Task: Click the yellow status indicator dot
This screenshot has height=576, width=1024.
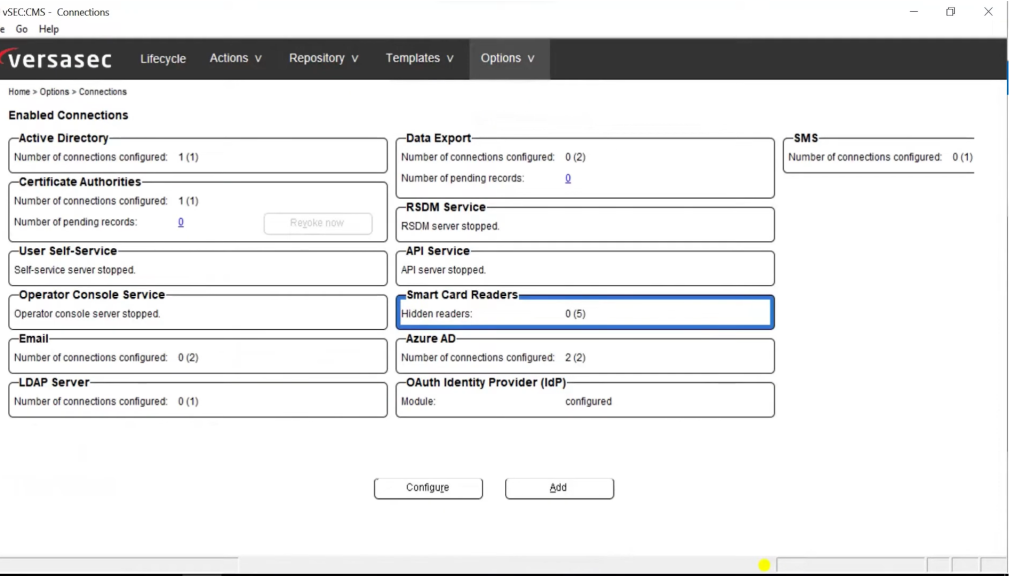Action: point(764,566)
